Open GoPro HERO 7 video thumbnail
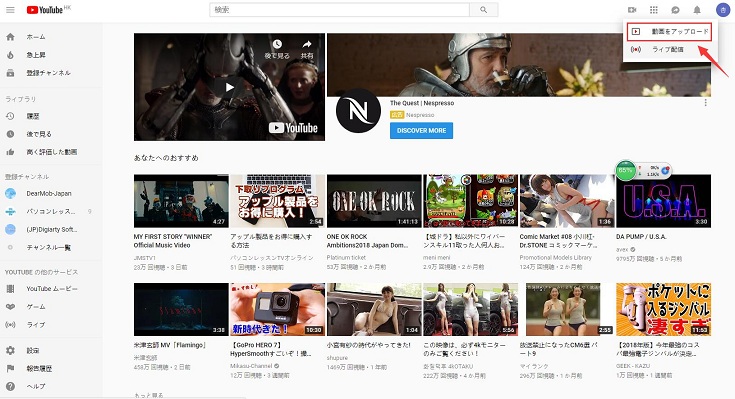 (278, 309)
